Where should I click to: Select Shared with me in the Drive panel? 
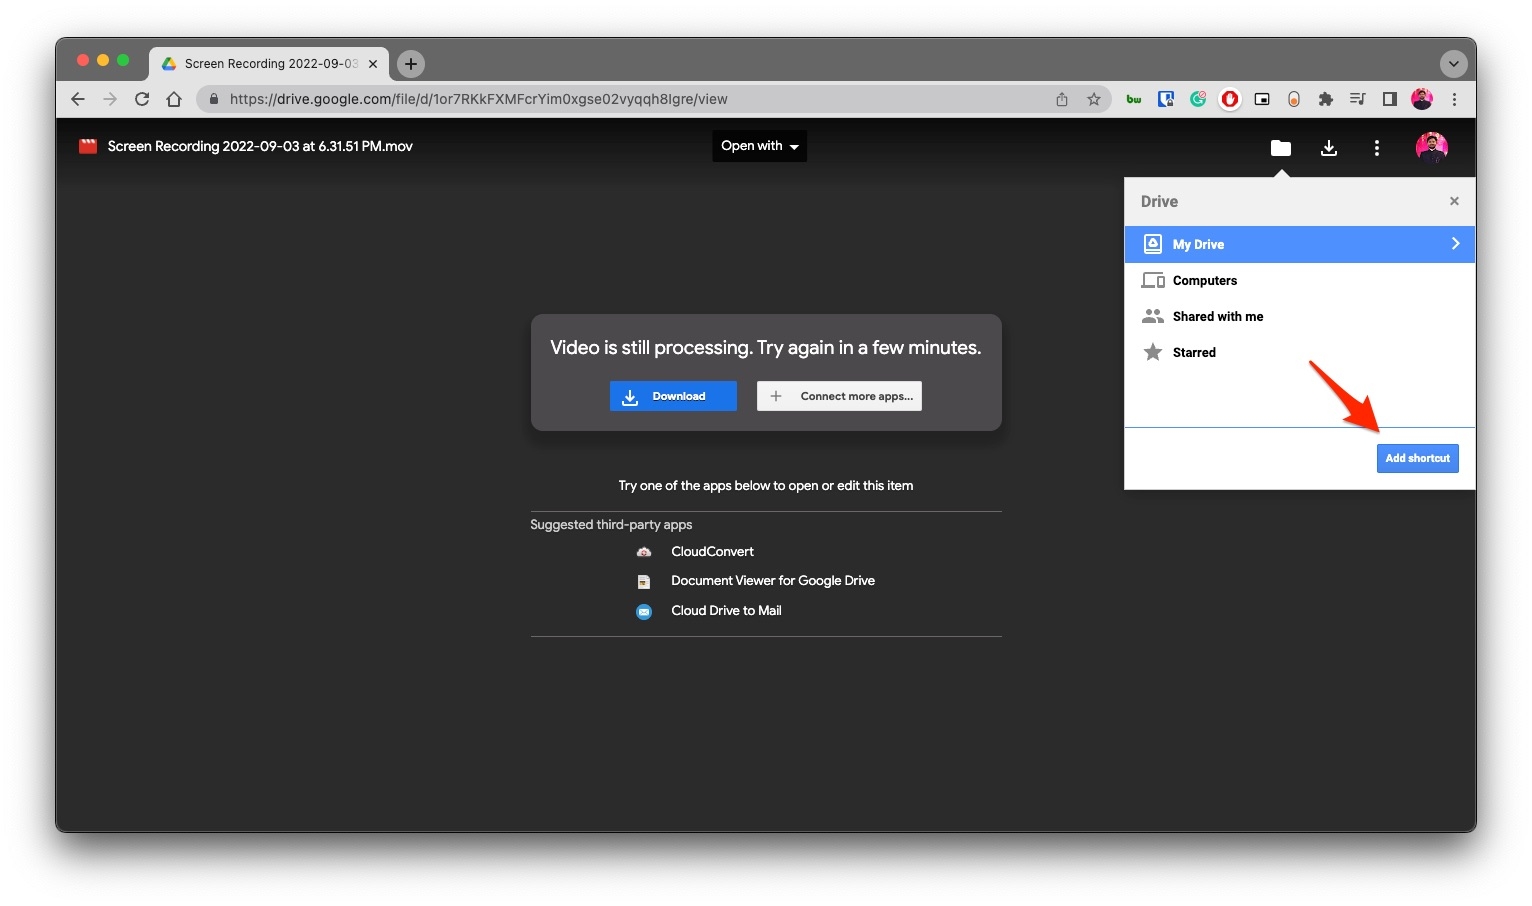tap(1217, 317)
